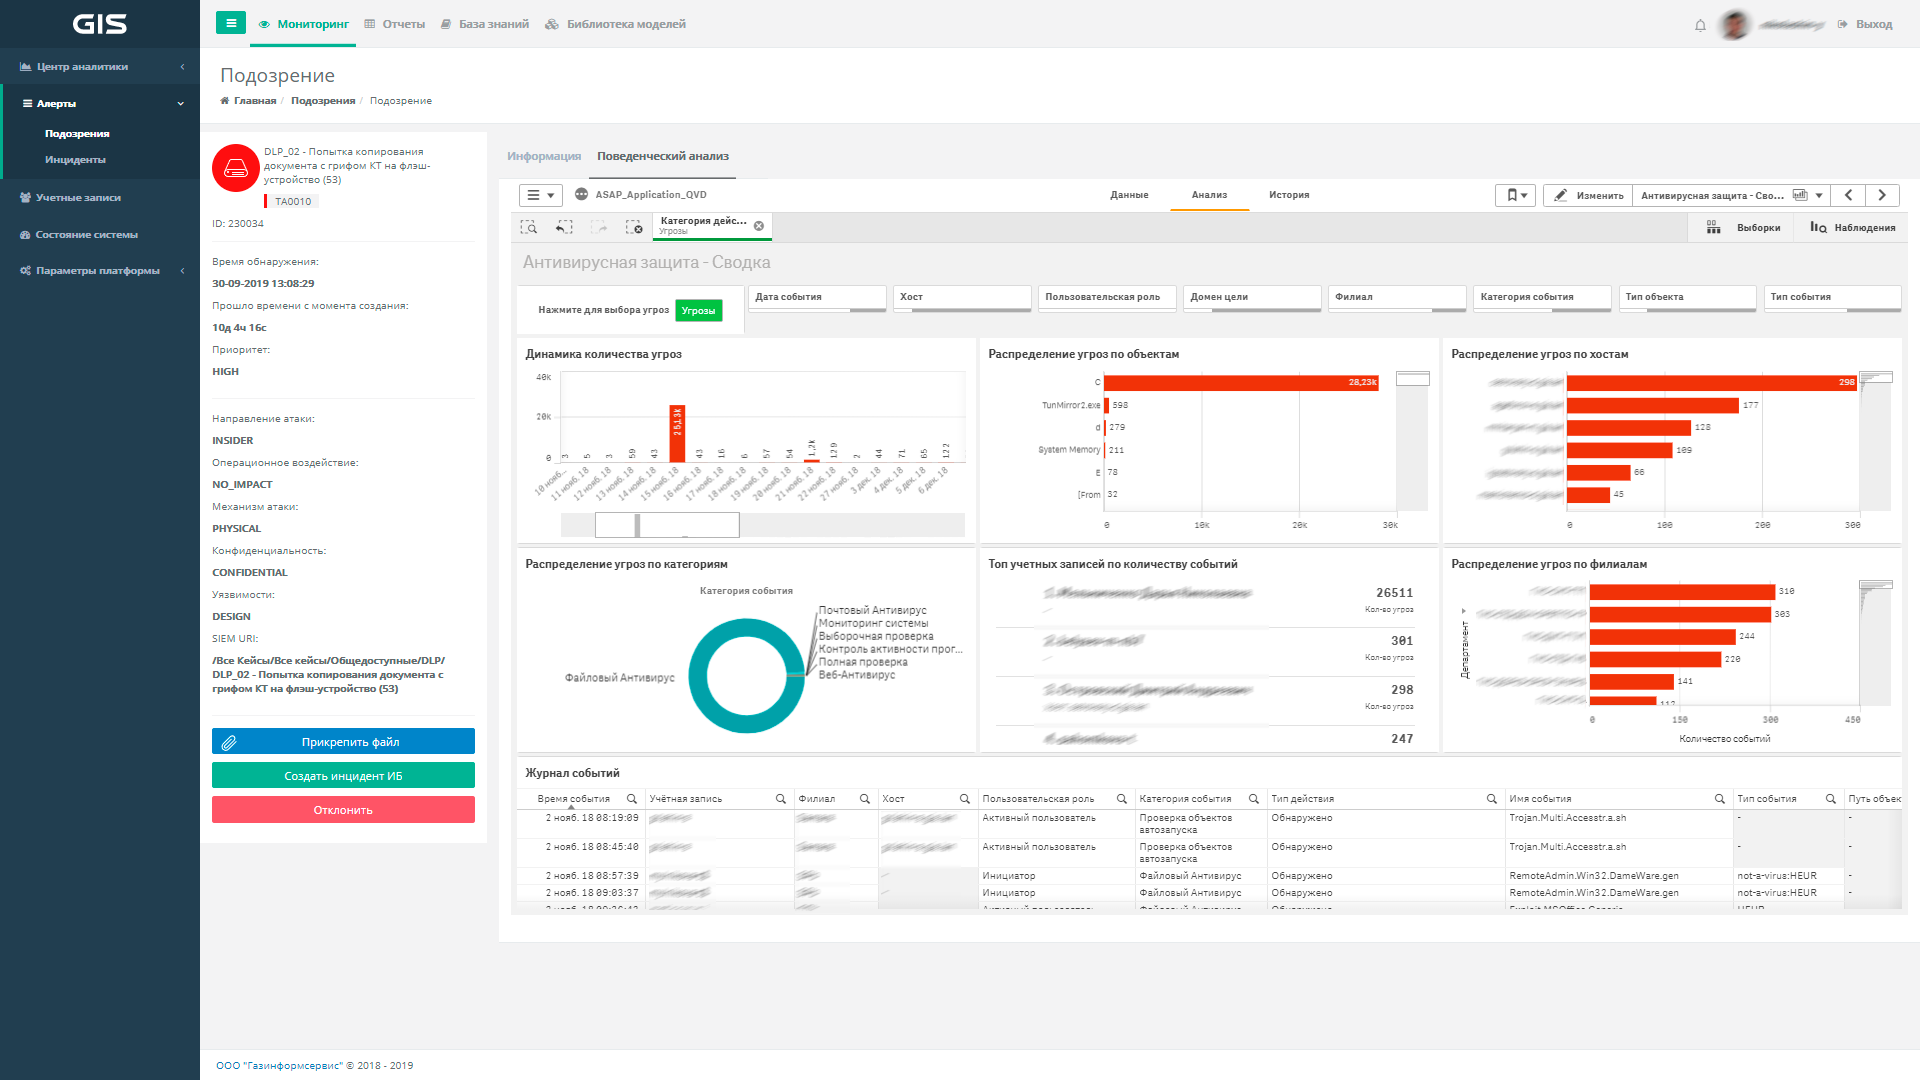Toggle the green hamburger sidebar button
Image resolution: width=1920 pixels, height=1080 pixels.
(x=231, y=23)
